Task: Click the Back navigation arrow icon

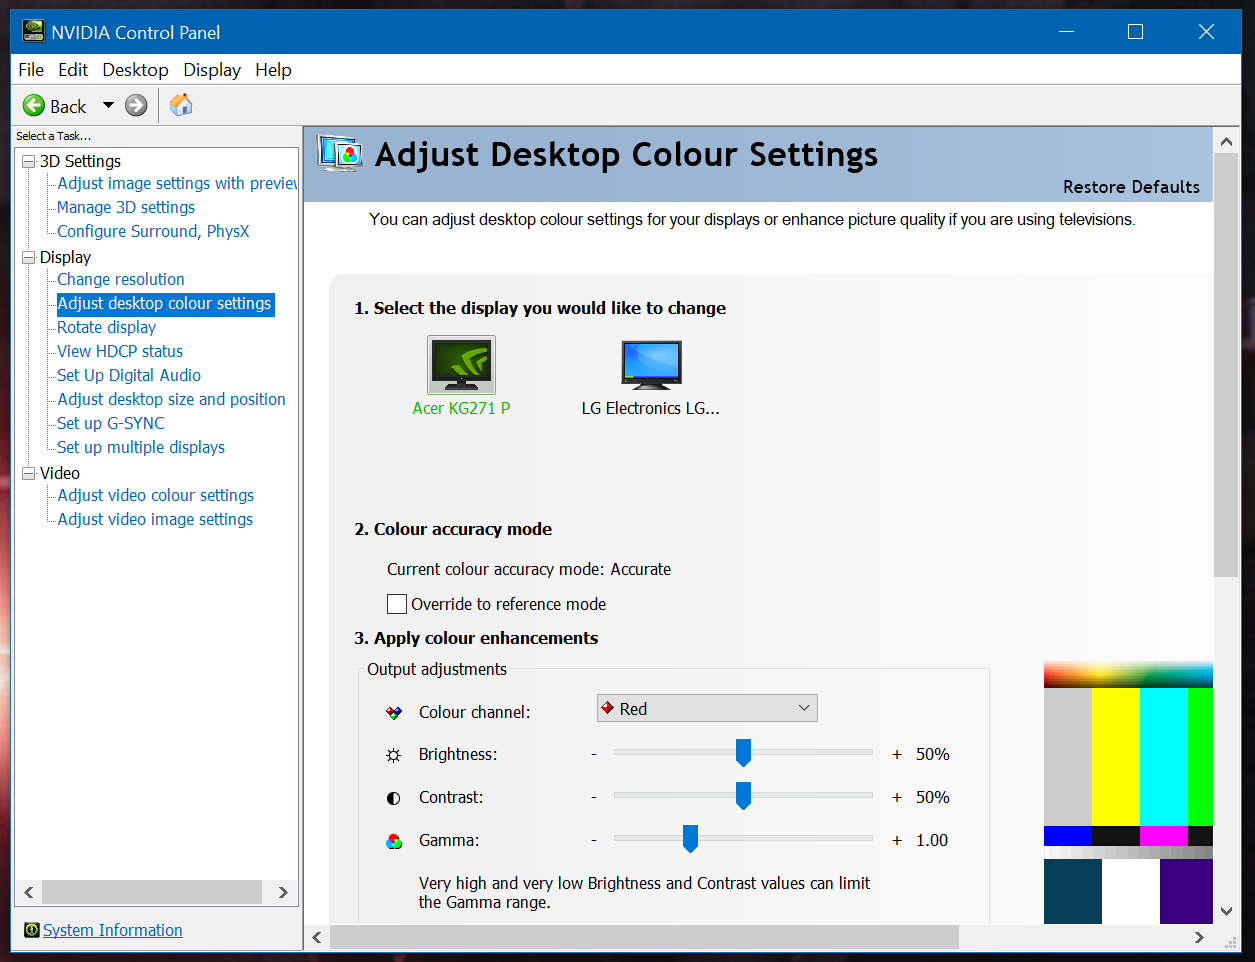Action: click(x=32, y=105)
